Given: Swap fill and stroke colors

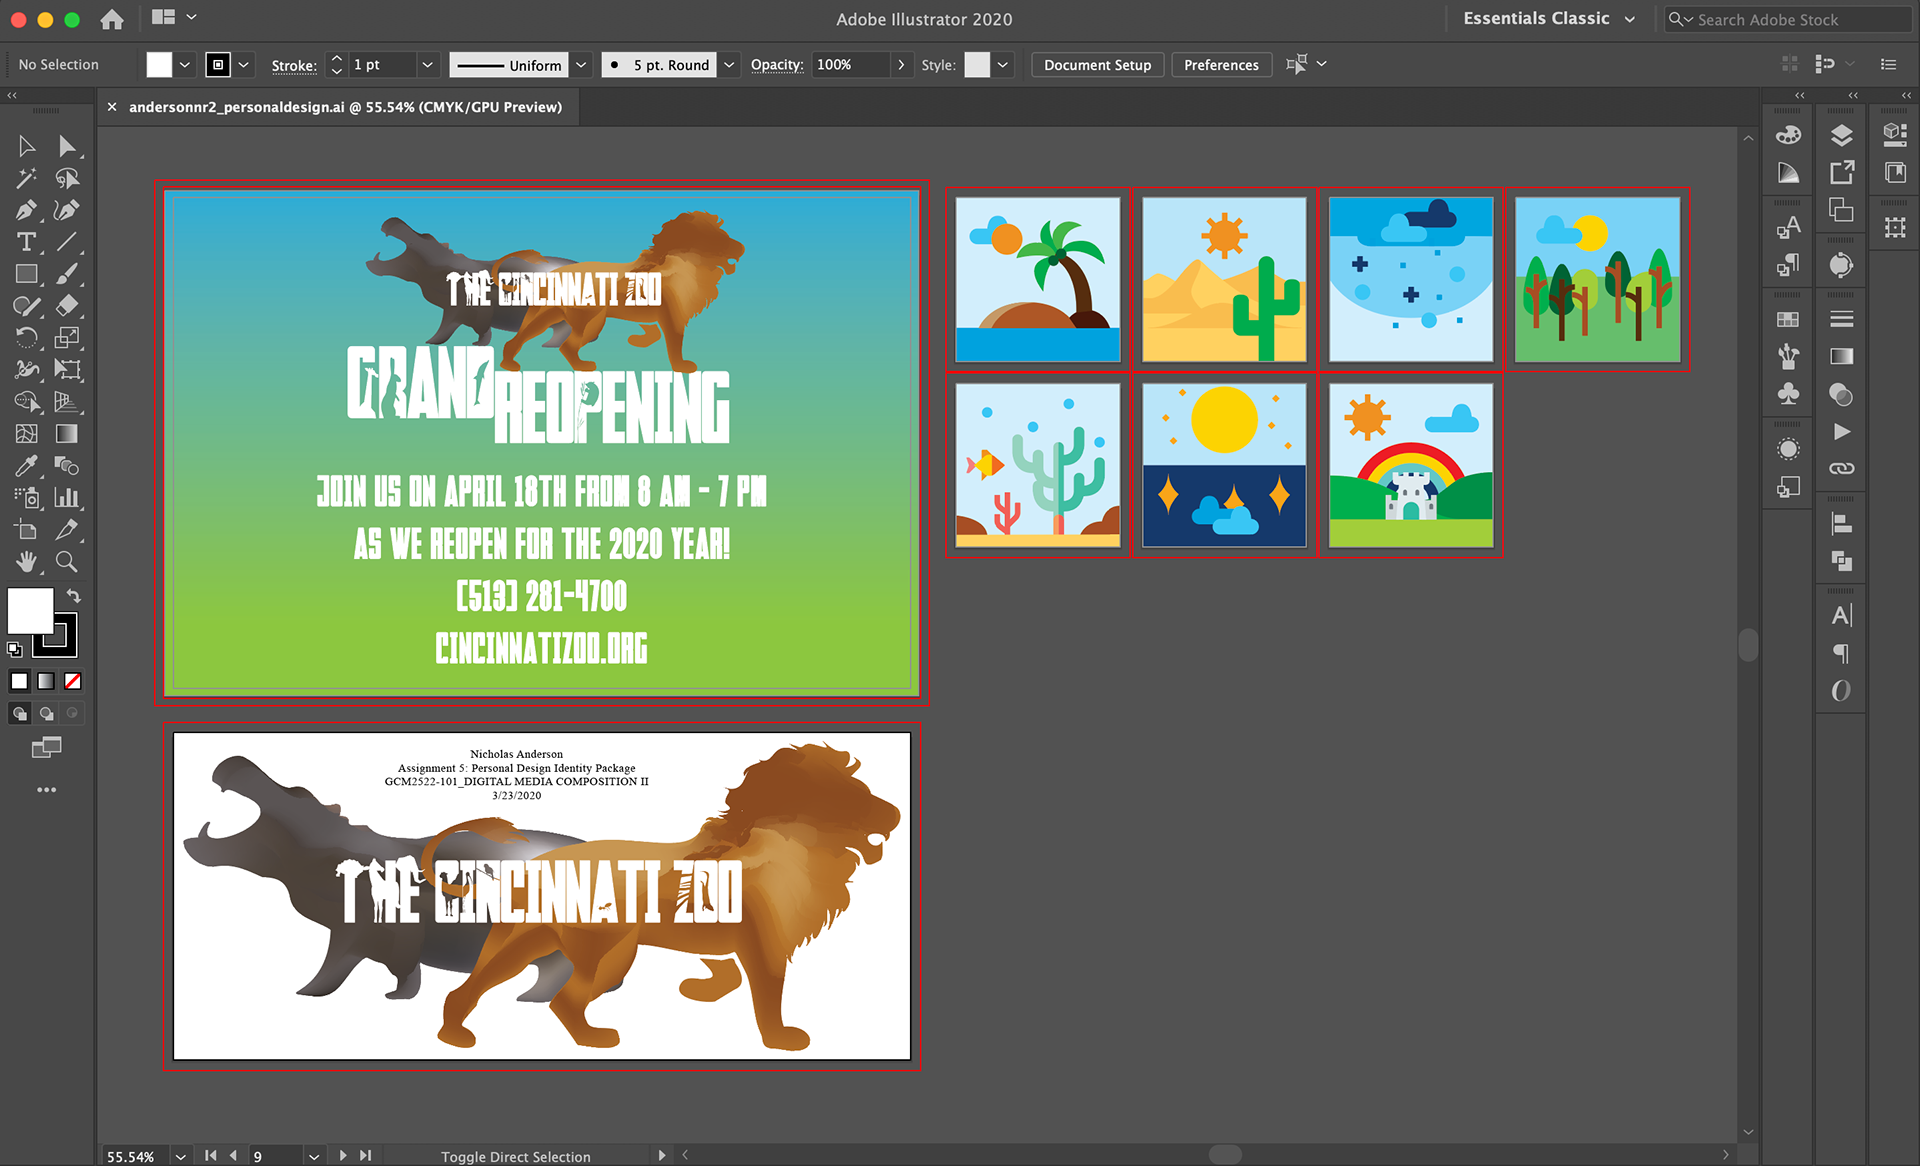Looking at the screenshot, I should [x=73, y=596].
